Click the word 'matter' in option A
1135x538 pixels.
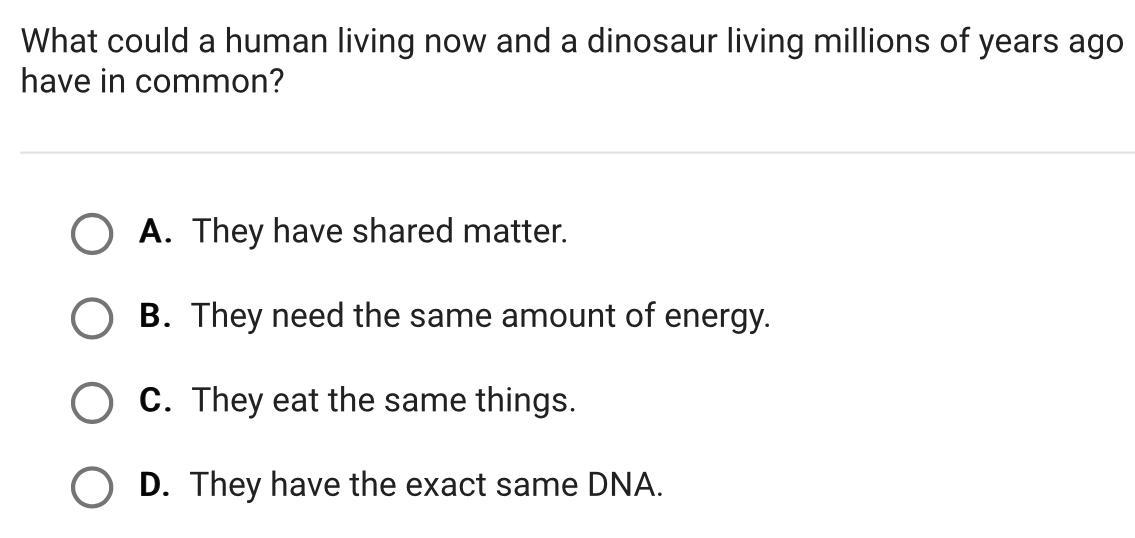pyautogui.click(x=515, y=232)
